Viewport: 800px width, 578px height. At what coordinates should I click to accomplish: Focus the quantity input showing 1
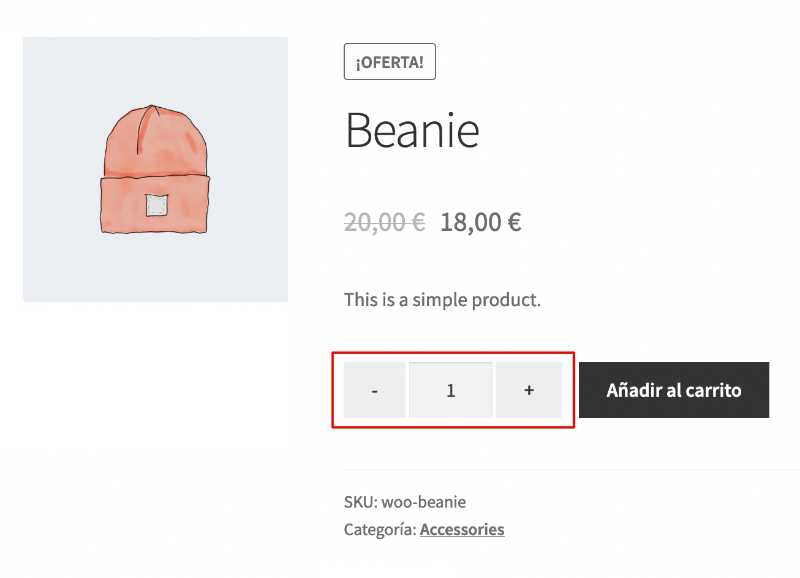451,390
